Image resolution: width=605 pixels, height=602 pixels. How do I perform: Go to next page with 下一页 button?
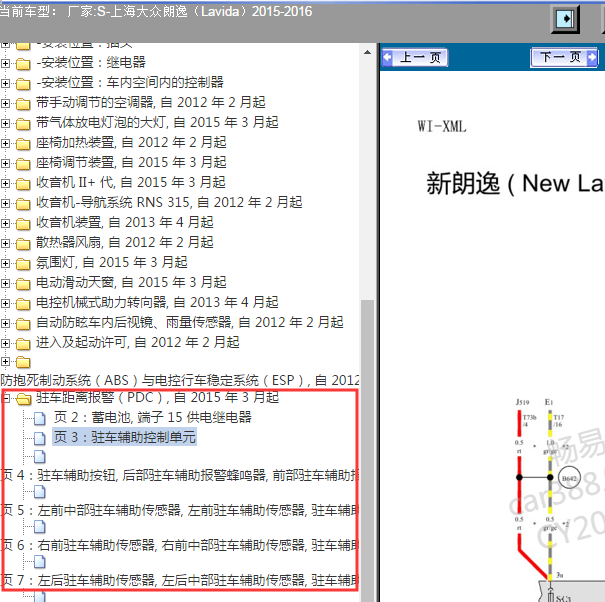[564, 58]
